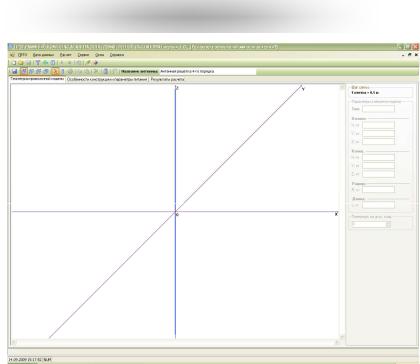Open the Окна menu

click(x=99, y=55)
